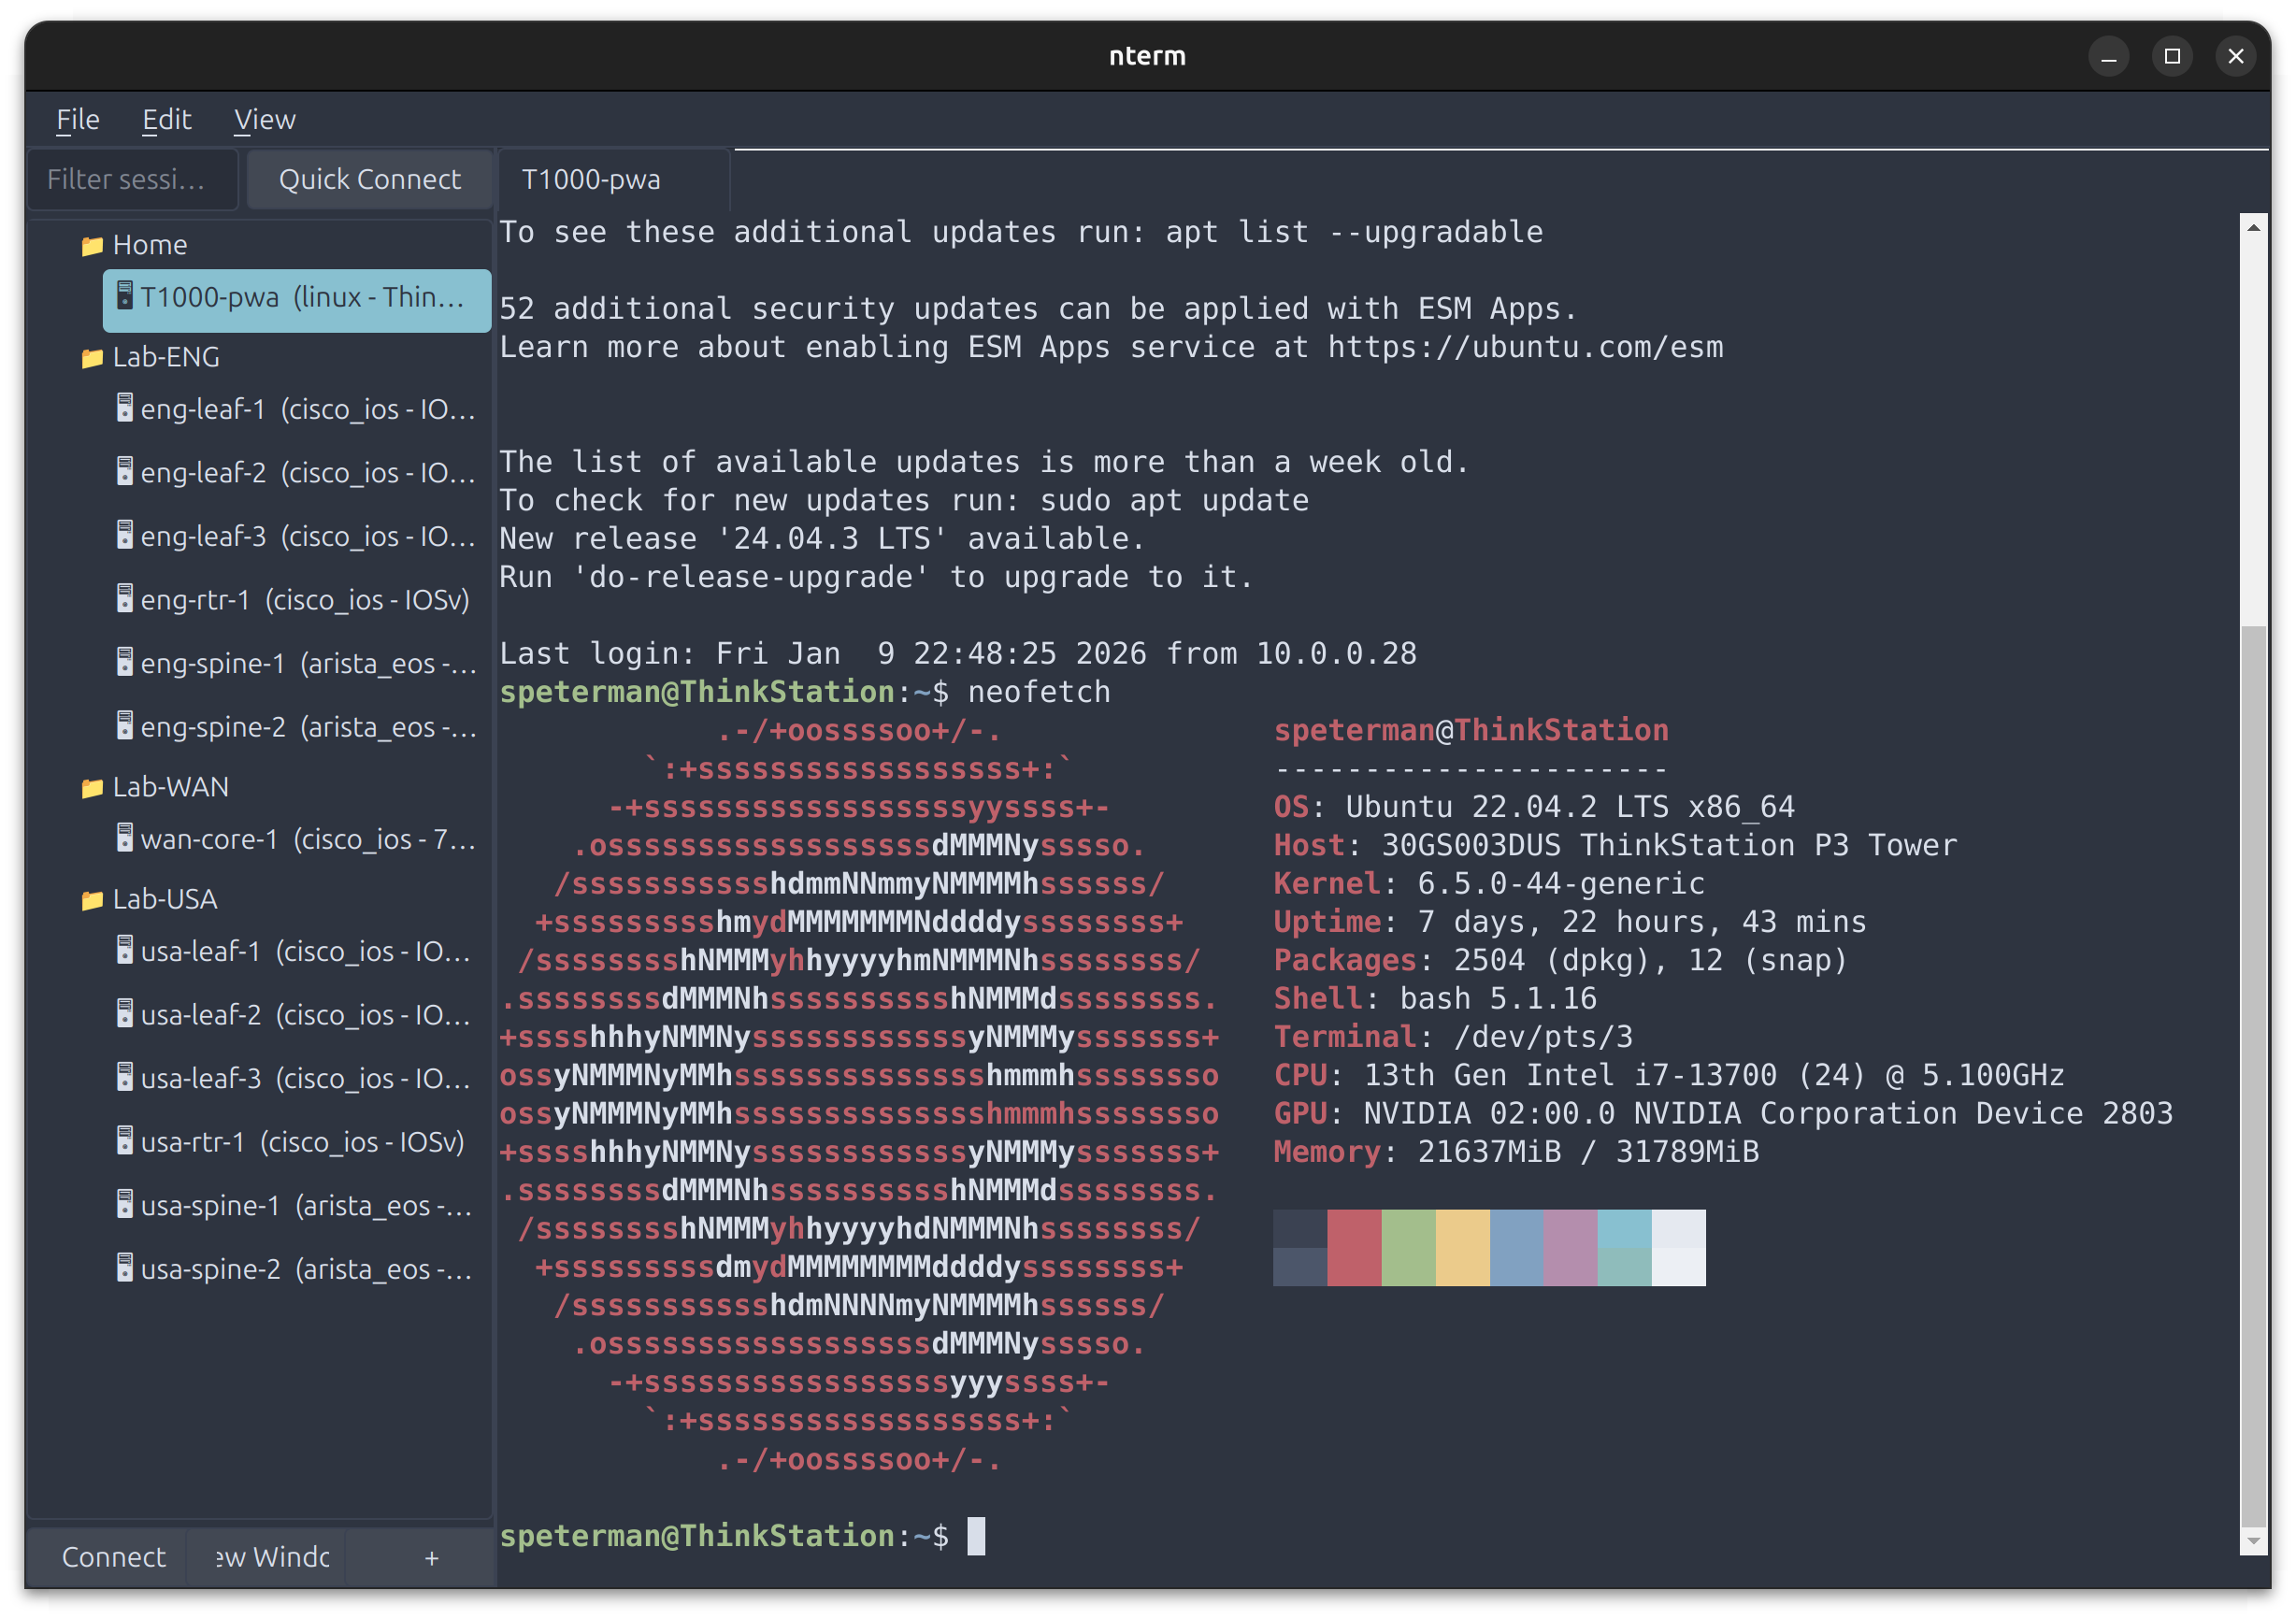Open the View menu
2296x1619 pixels.
pos(264,119)
